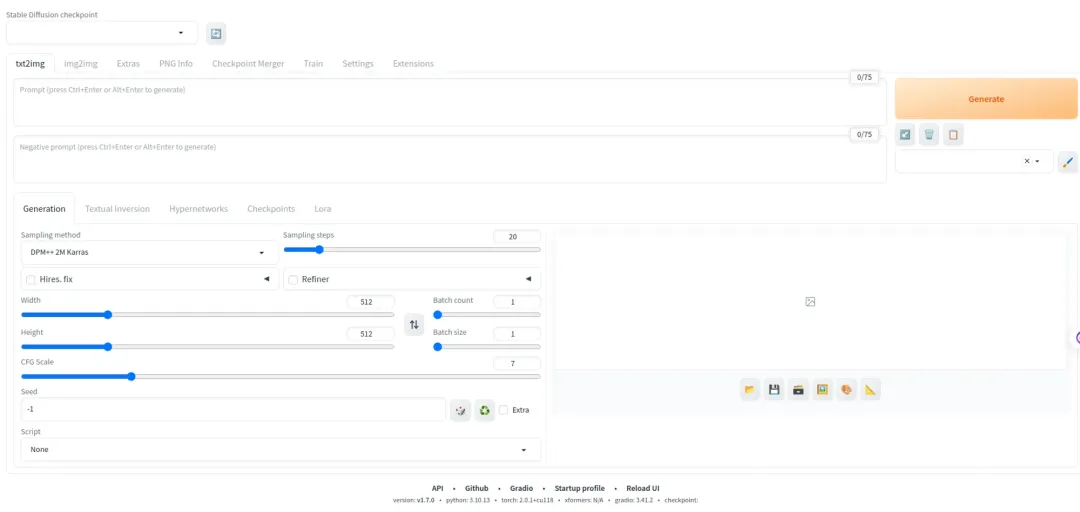
Task: Click the recycle icon to reuse seed
Action: [485, 410]
